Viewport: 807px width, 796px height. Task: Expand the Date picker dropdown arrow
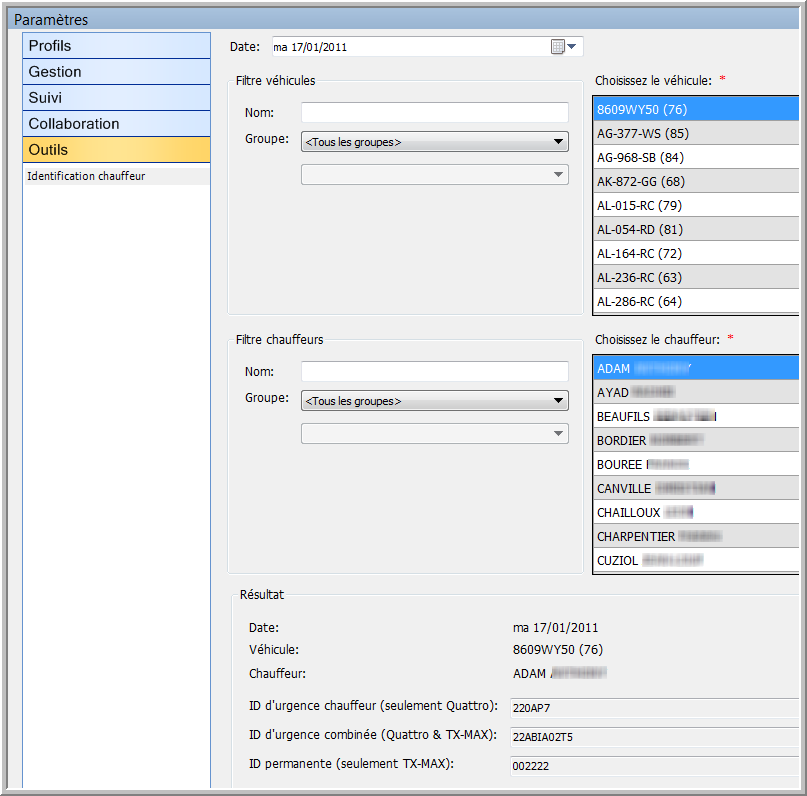(572, 47)
